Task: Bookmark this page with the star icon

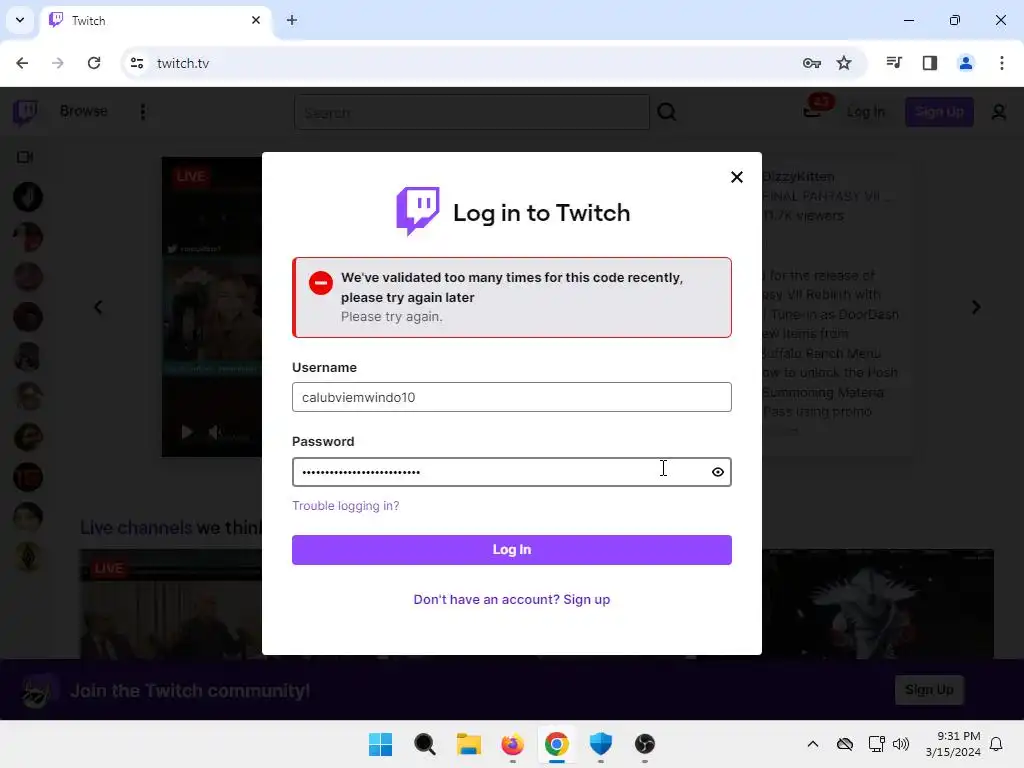Action: click(x=844, y=63)
